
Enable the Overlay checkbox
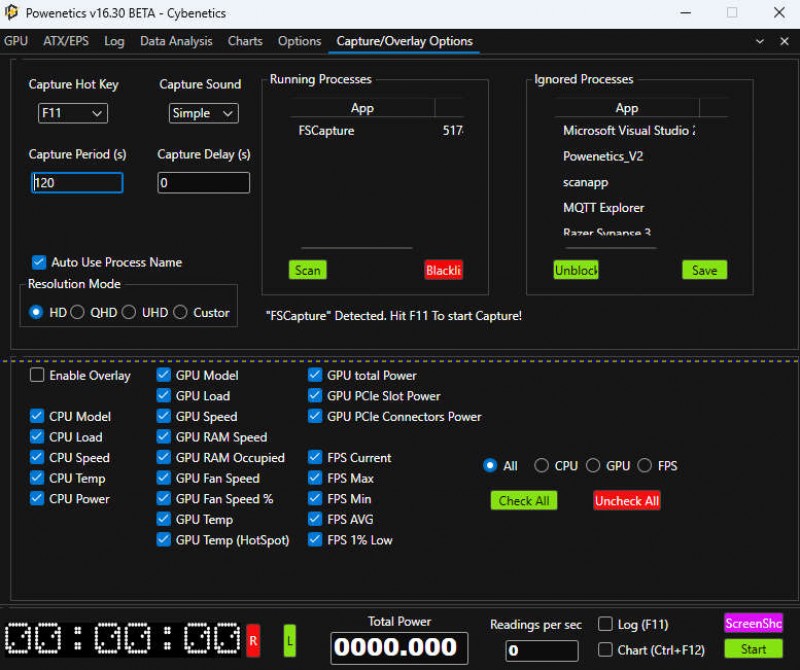[x=37, y=376]
